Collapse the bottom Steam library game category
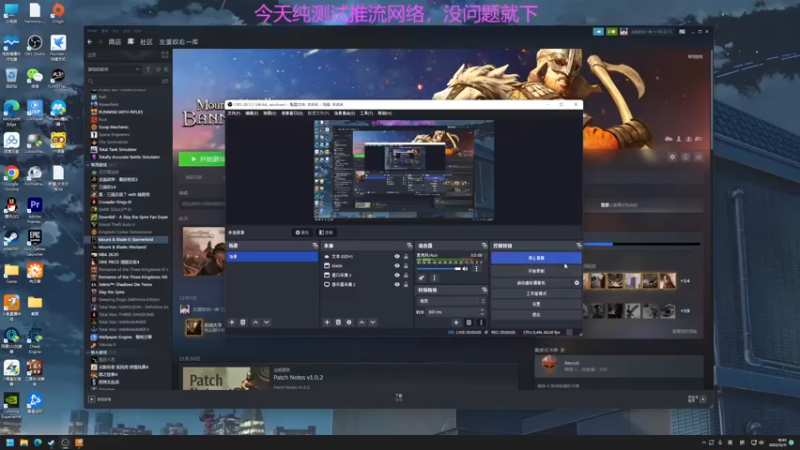The image size is (800, 450). [88, 352]
